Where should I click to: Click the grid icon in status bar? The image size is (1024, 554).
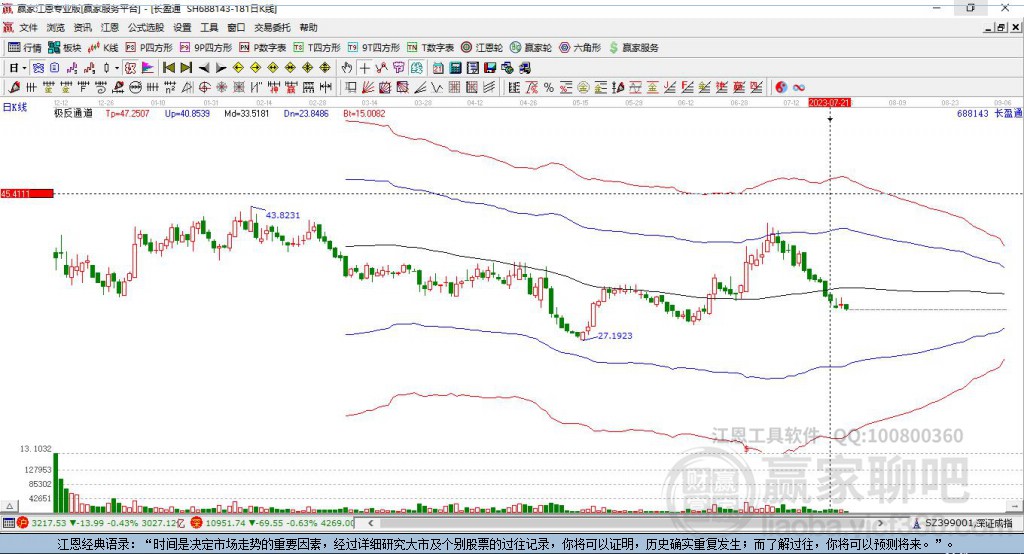coord(8,523)
